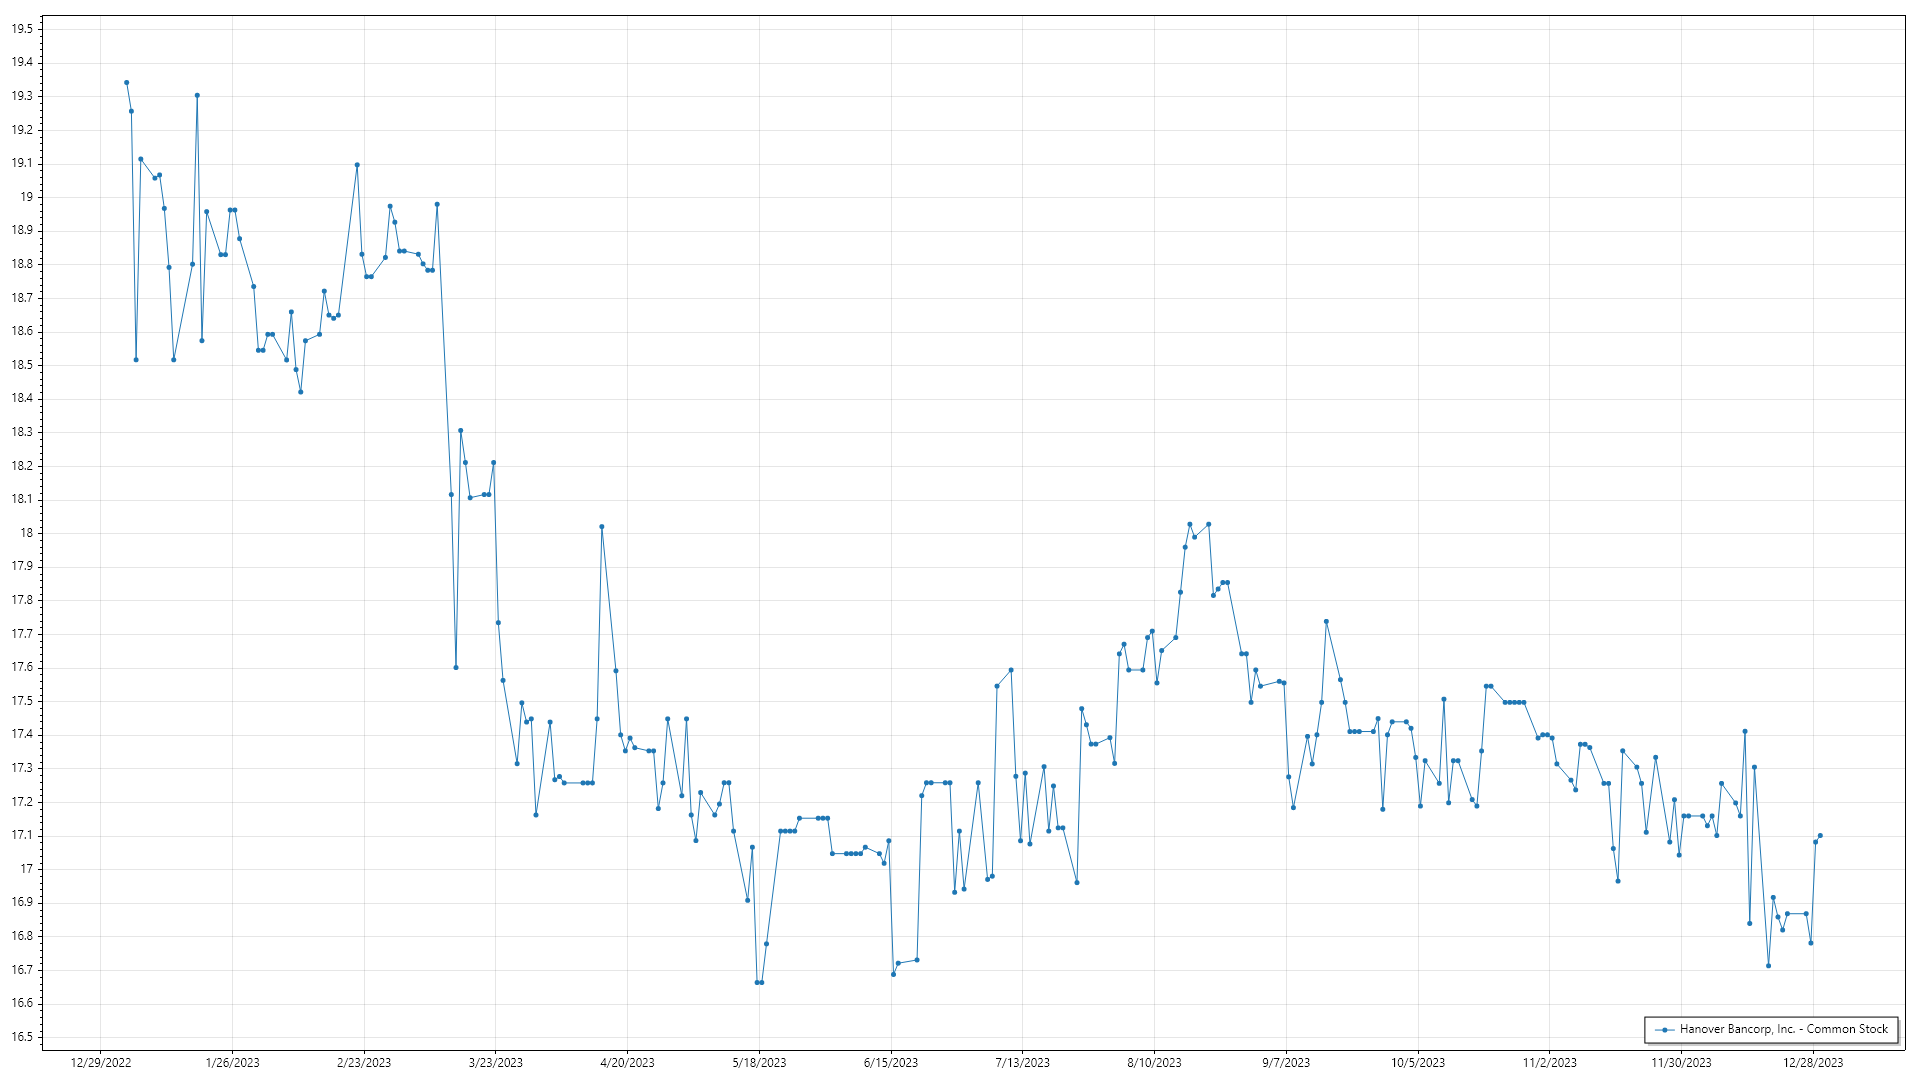
Task: Click the 10/5/2023 x-axis label
Action: [1418, 1062]
